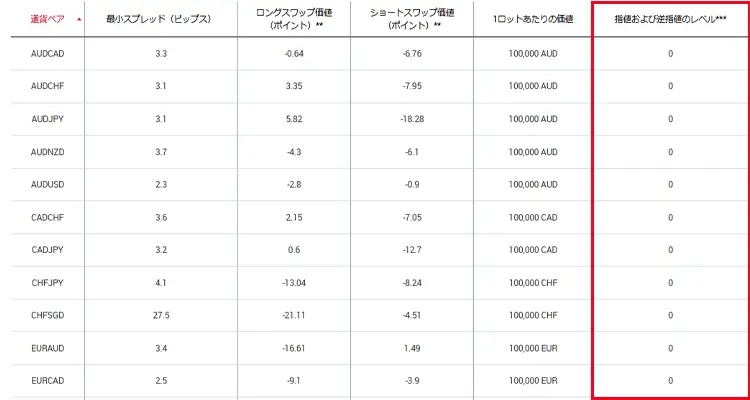Click the CADJPY currency pair

coord(47,250)
